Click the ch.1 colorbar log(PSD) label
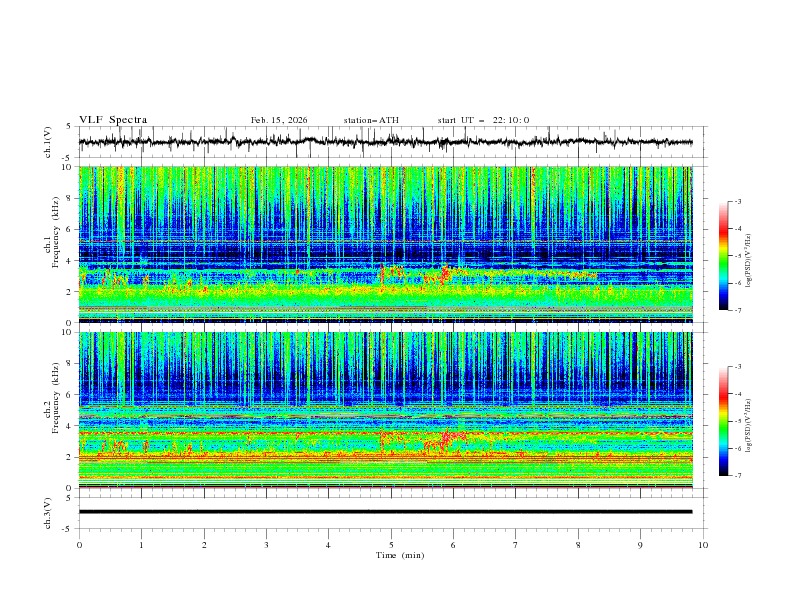 pos(749,261)
